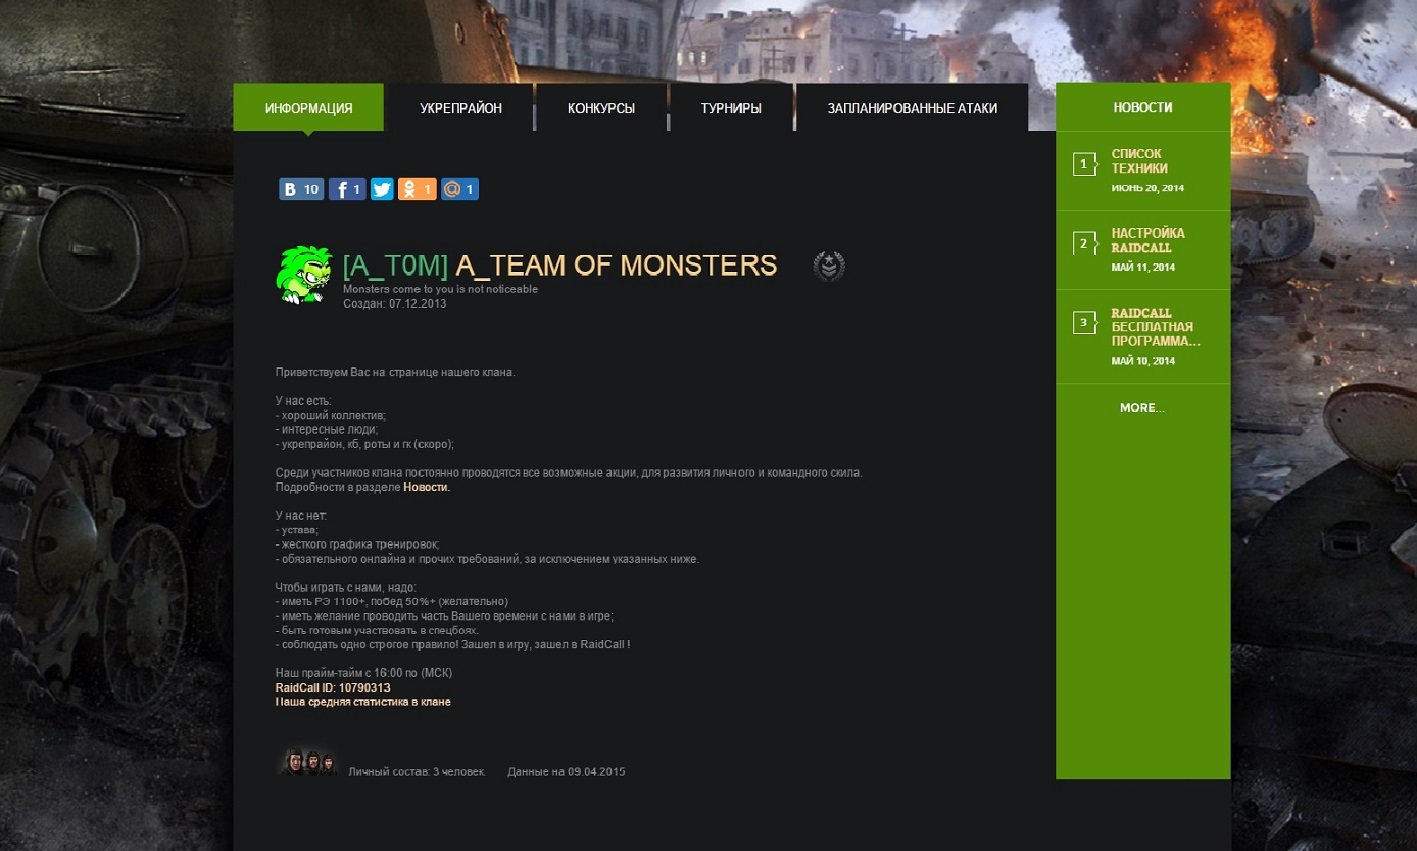Click the 'Приветствуем Вас на странице нашего клана.' line
Screen dimensions: 1417x851
396,372
